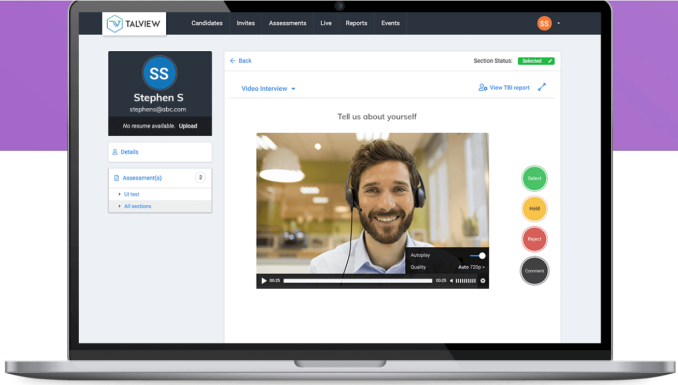Viewport: 678px width, 385px height.
Task: Click the Talview logo
Action: (134, 23)
